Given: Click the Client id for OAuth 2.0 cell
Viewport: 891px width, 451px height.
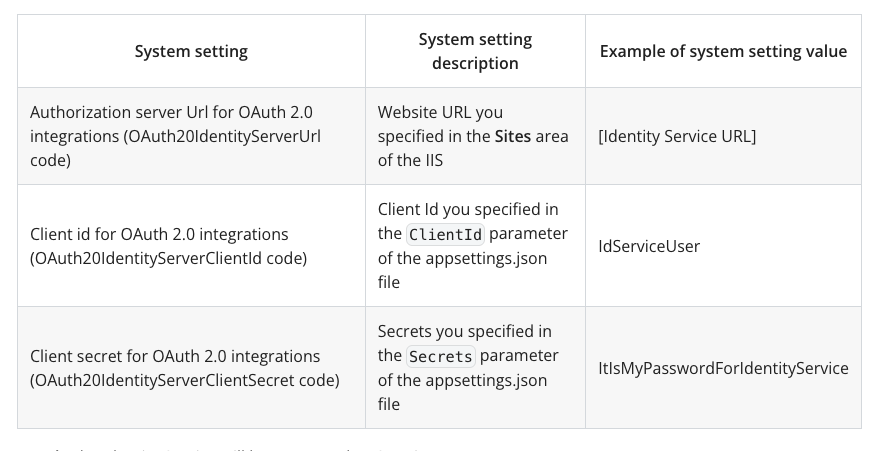Looking at the screenshot, I should tap(191, 245).
